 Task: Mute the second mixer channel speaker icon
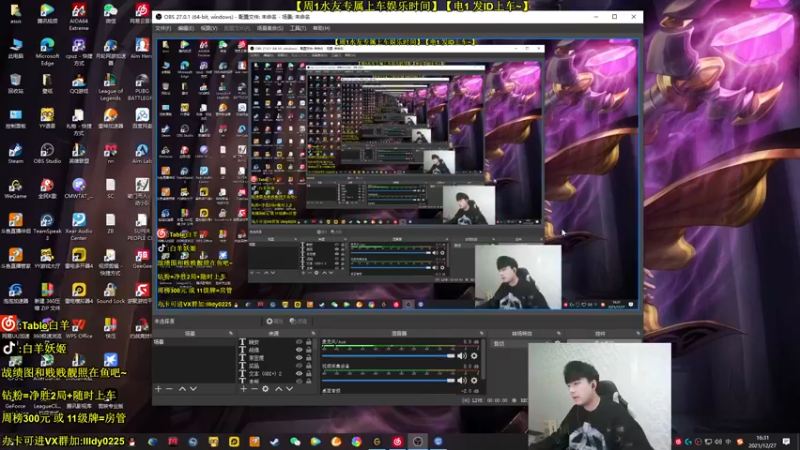[462, 380]
